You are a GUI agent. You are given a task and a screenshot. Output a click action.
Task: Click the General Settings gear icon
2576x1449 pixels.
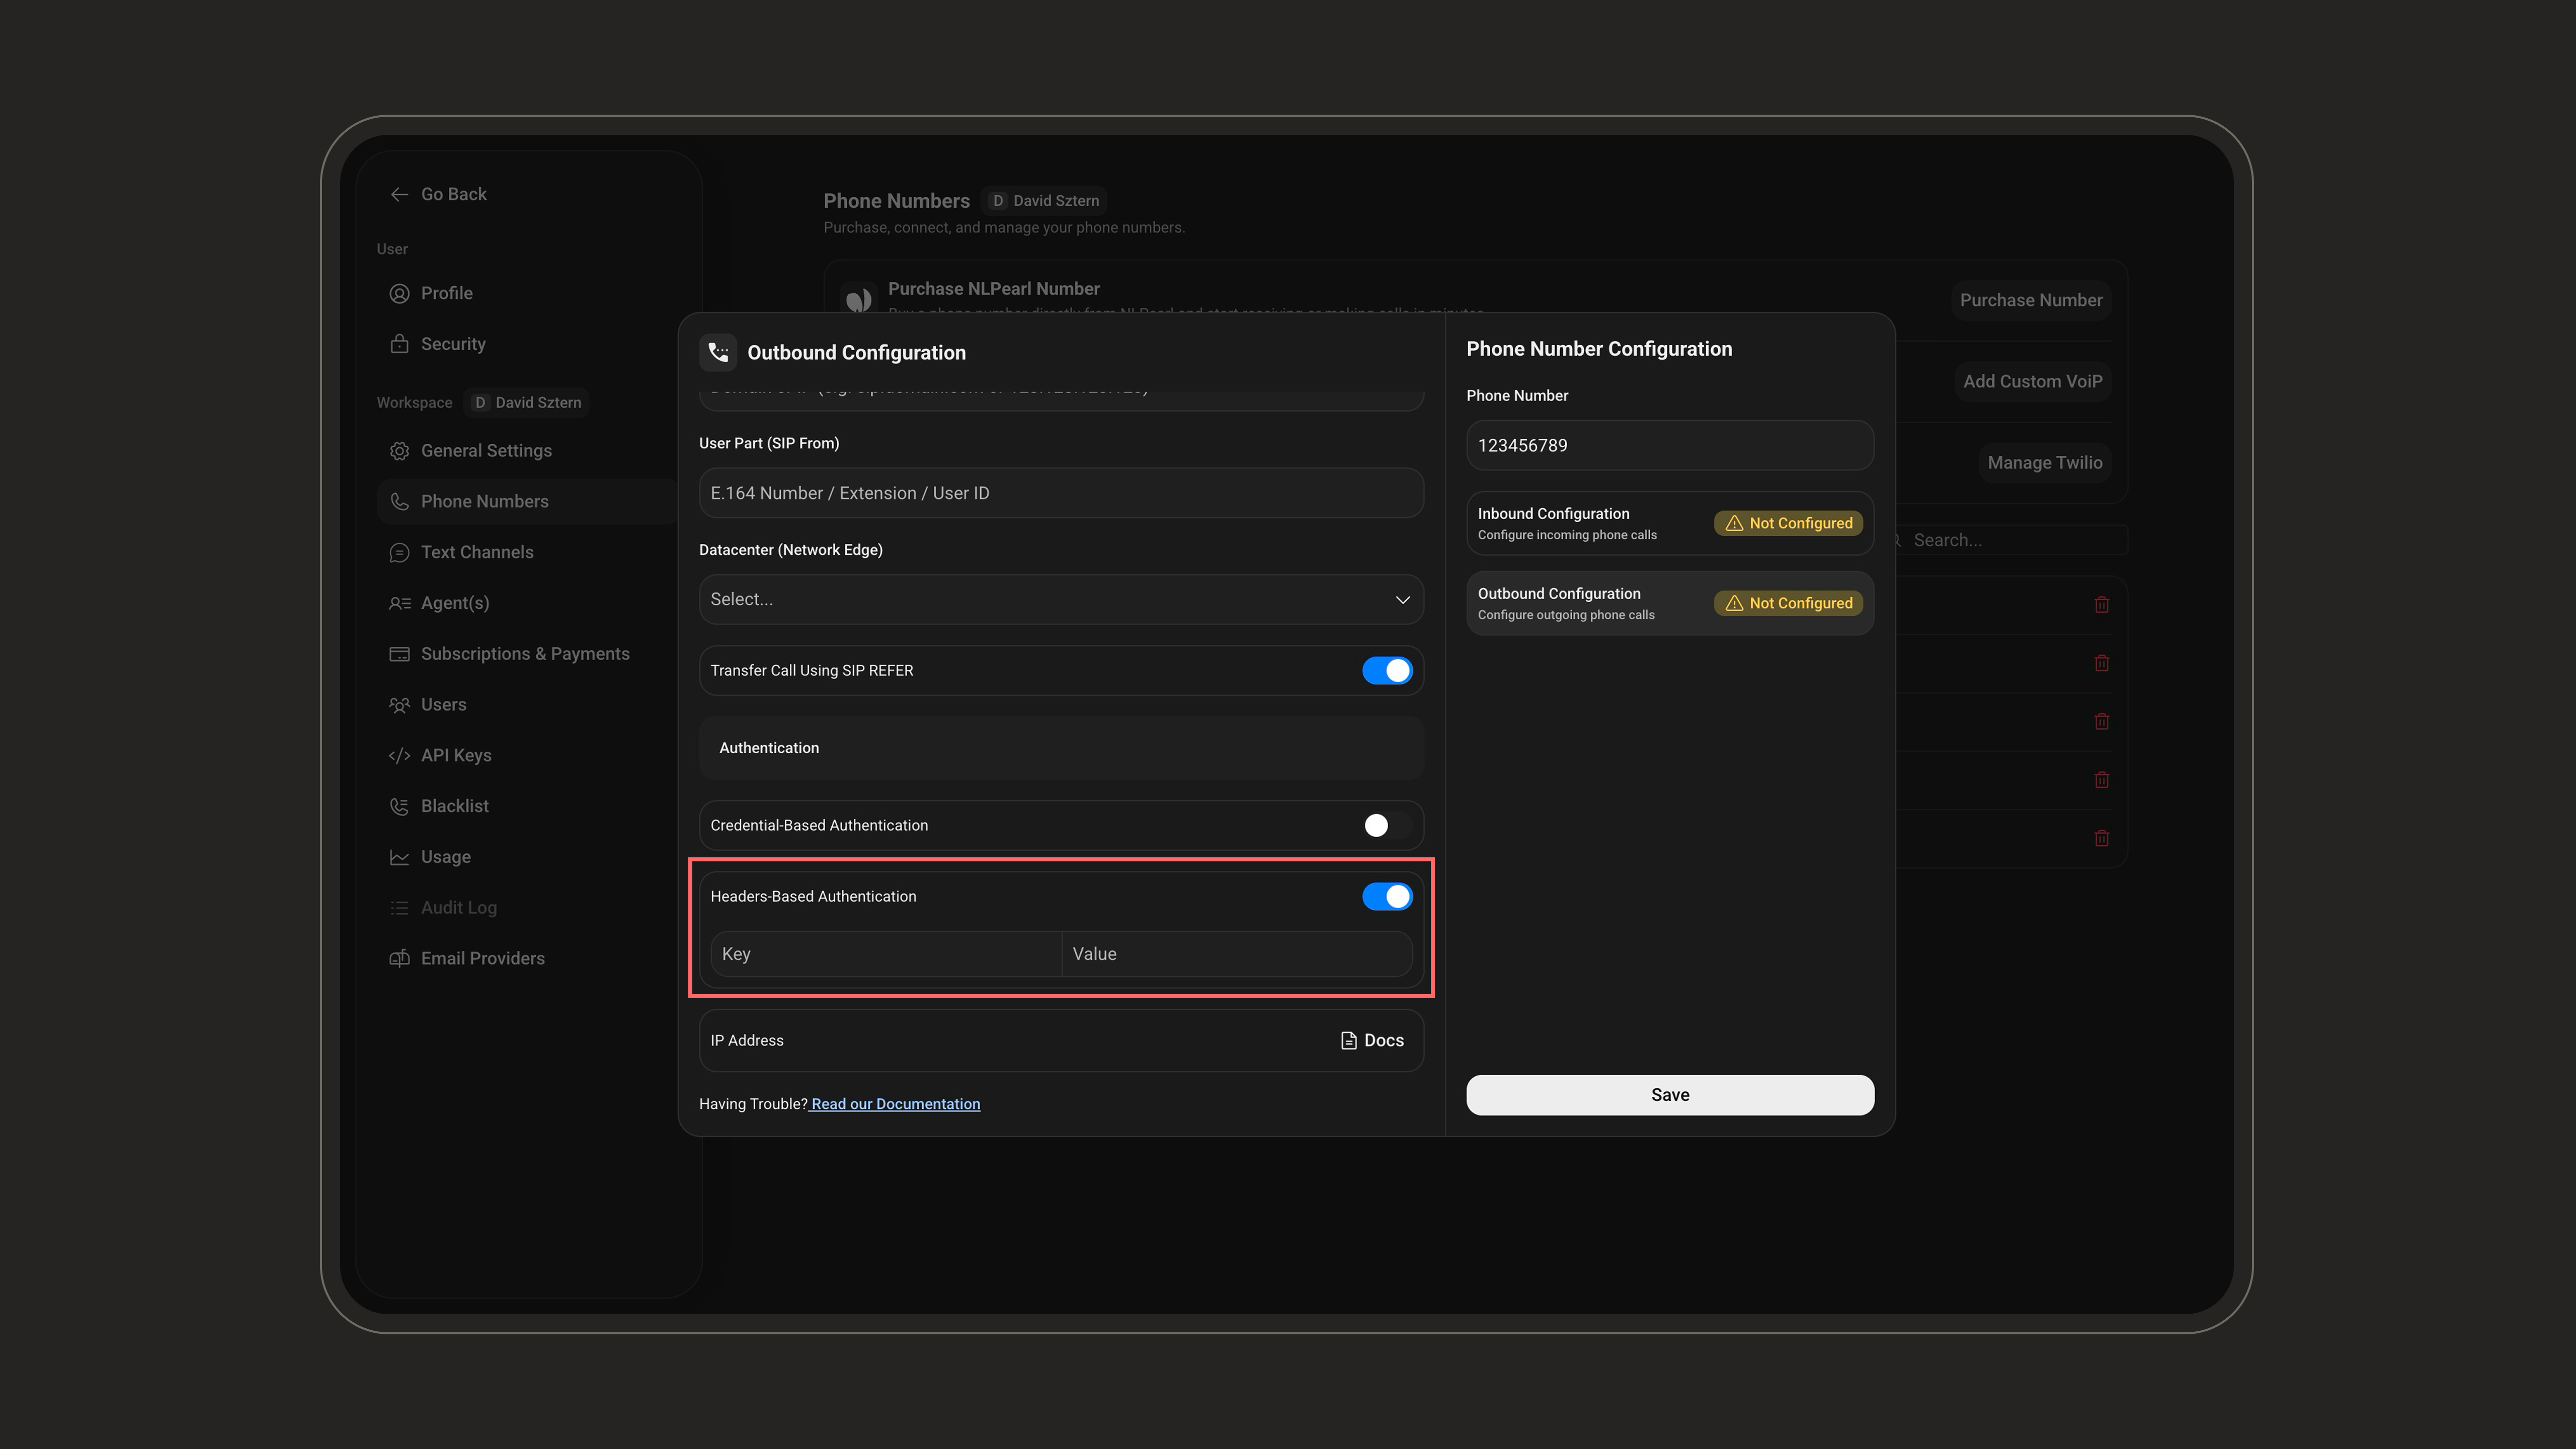[399, 451]
